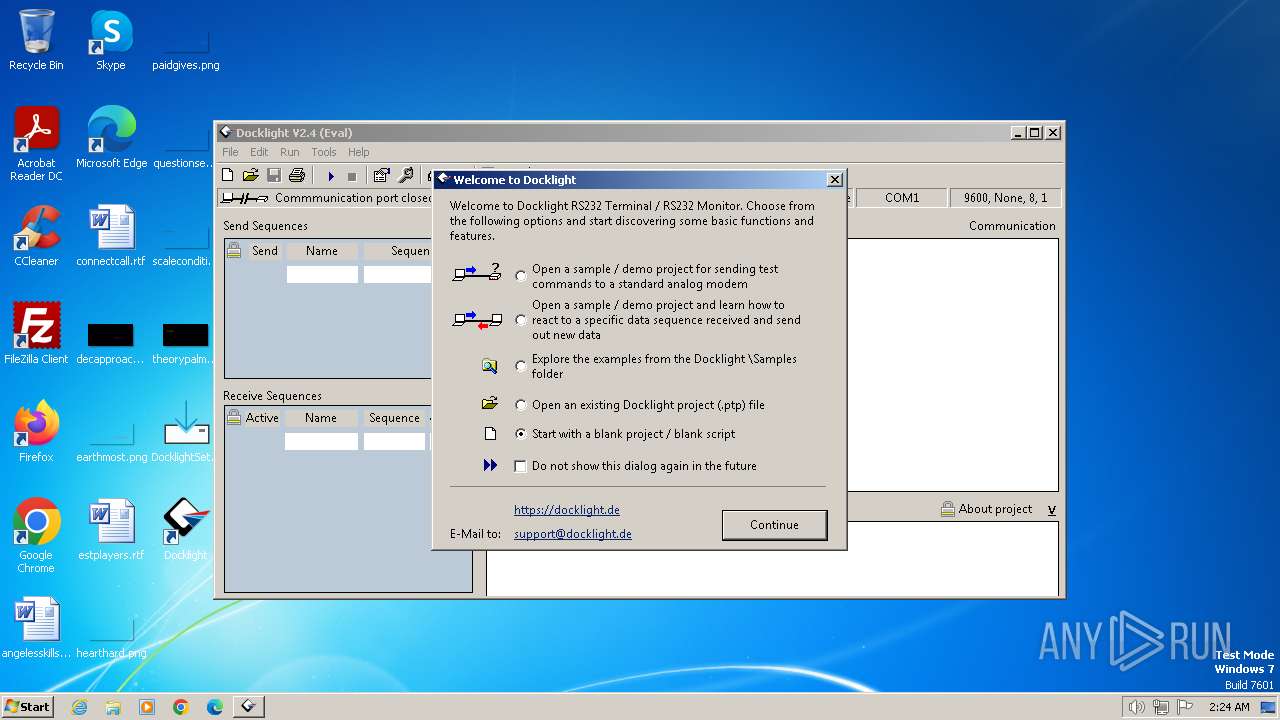
Task: Click the Send Sequences lock icon
Action: [234, 251]
